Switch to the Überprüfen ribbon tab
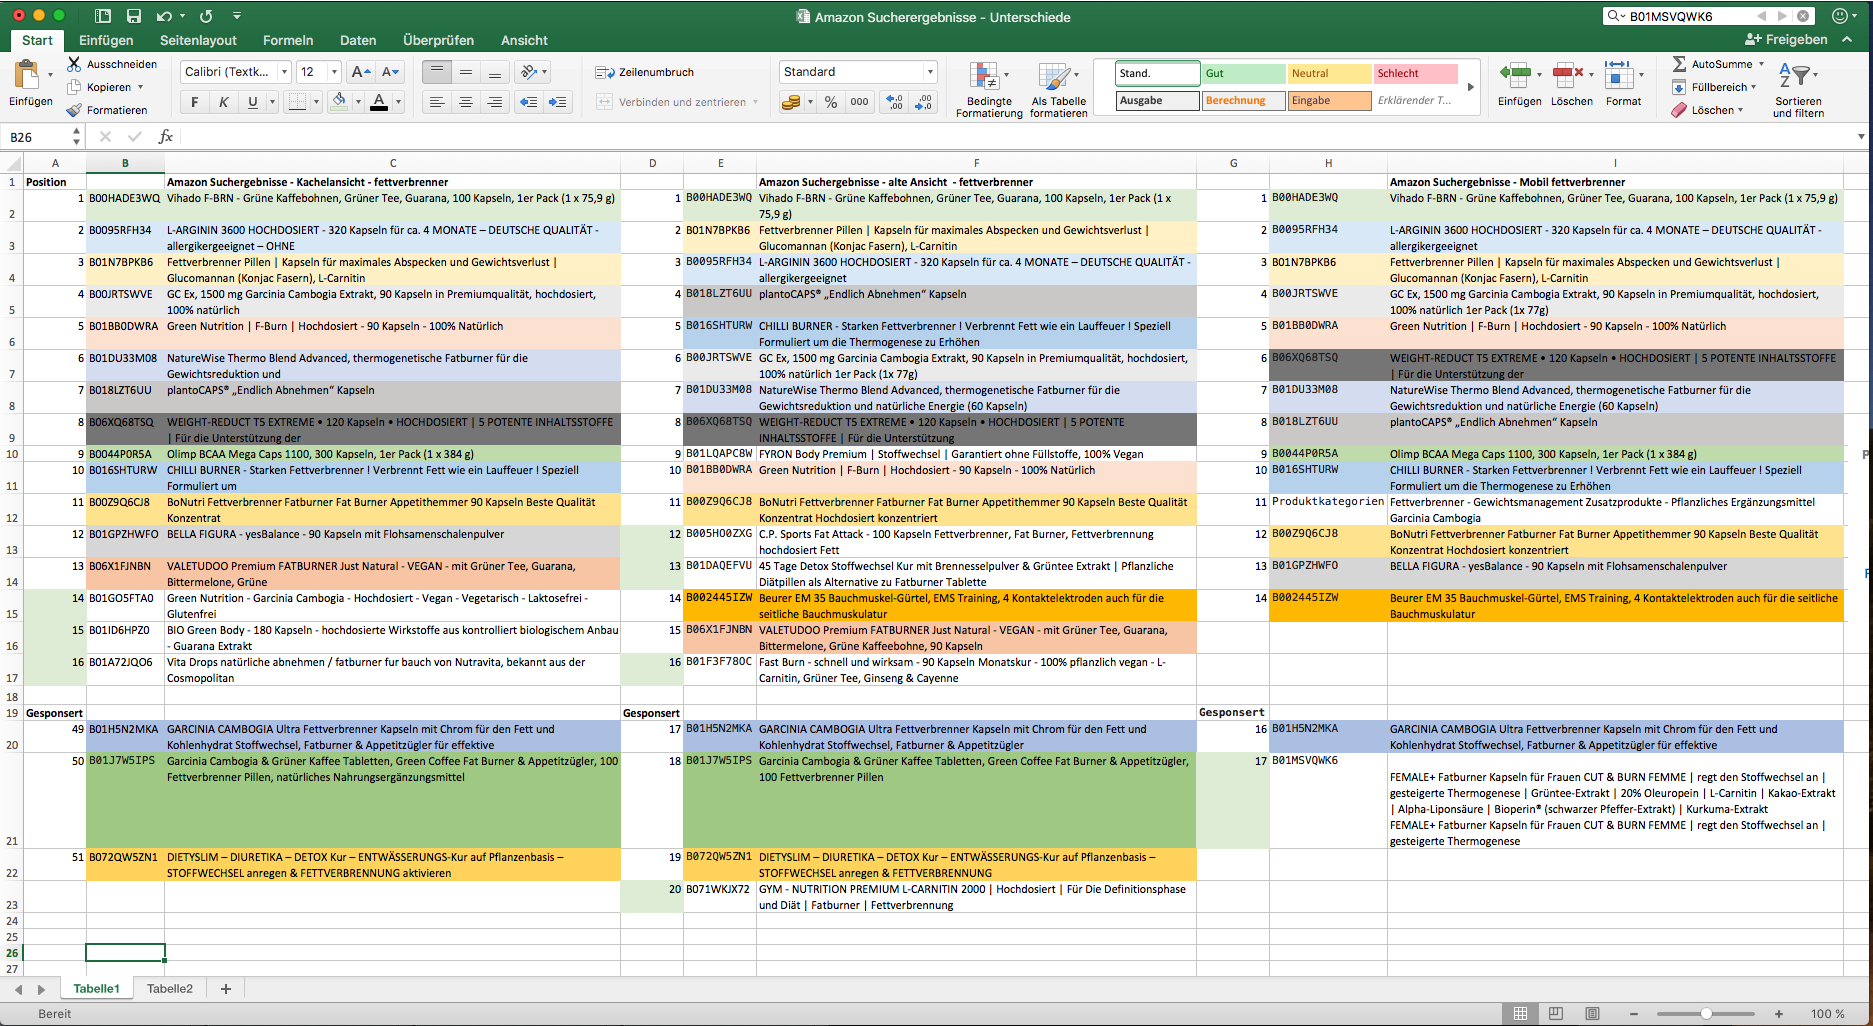The height and width of the screenshot is (1026, 1873). tap(438, 40)
